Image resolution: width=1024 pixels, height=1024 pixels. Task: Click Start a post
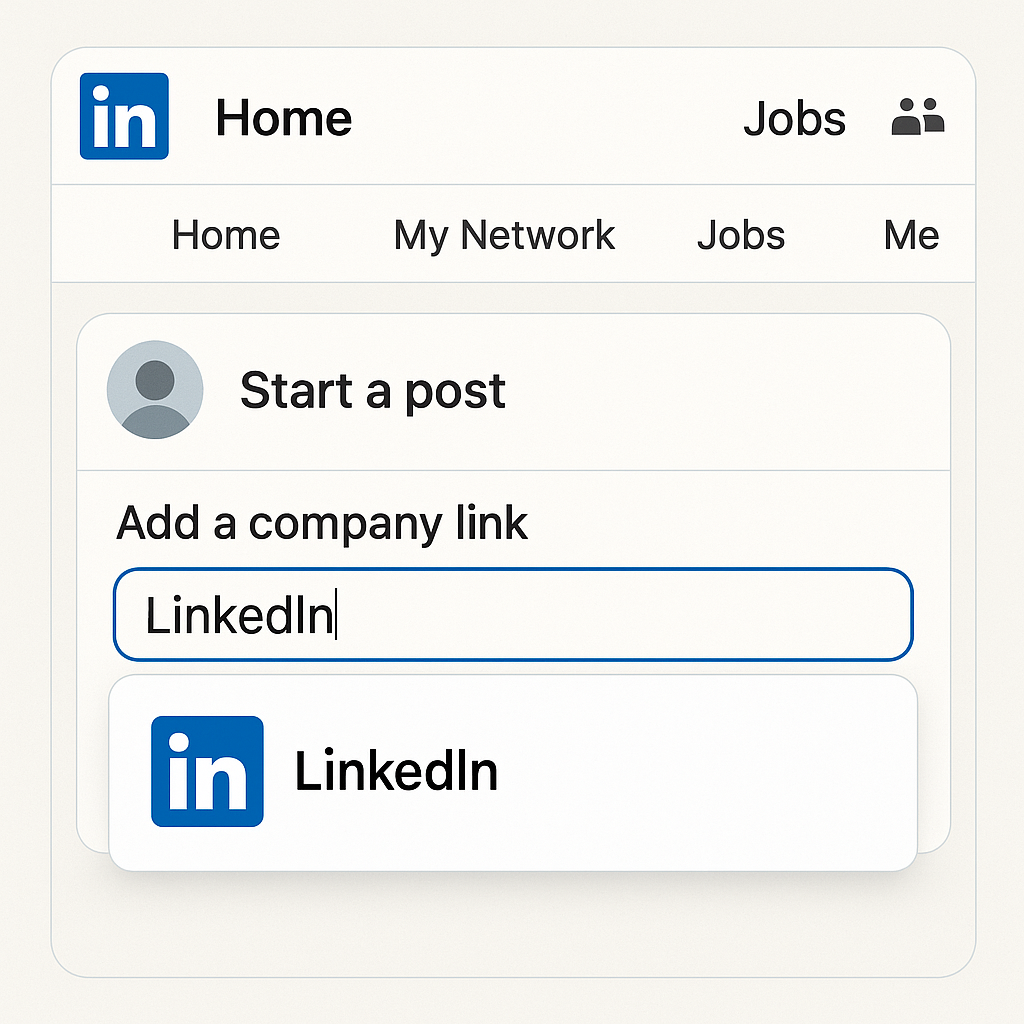[x=373, y=391]
